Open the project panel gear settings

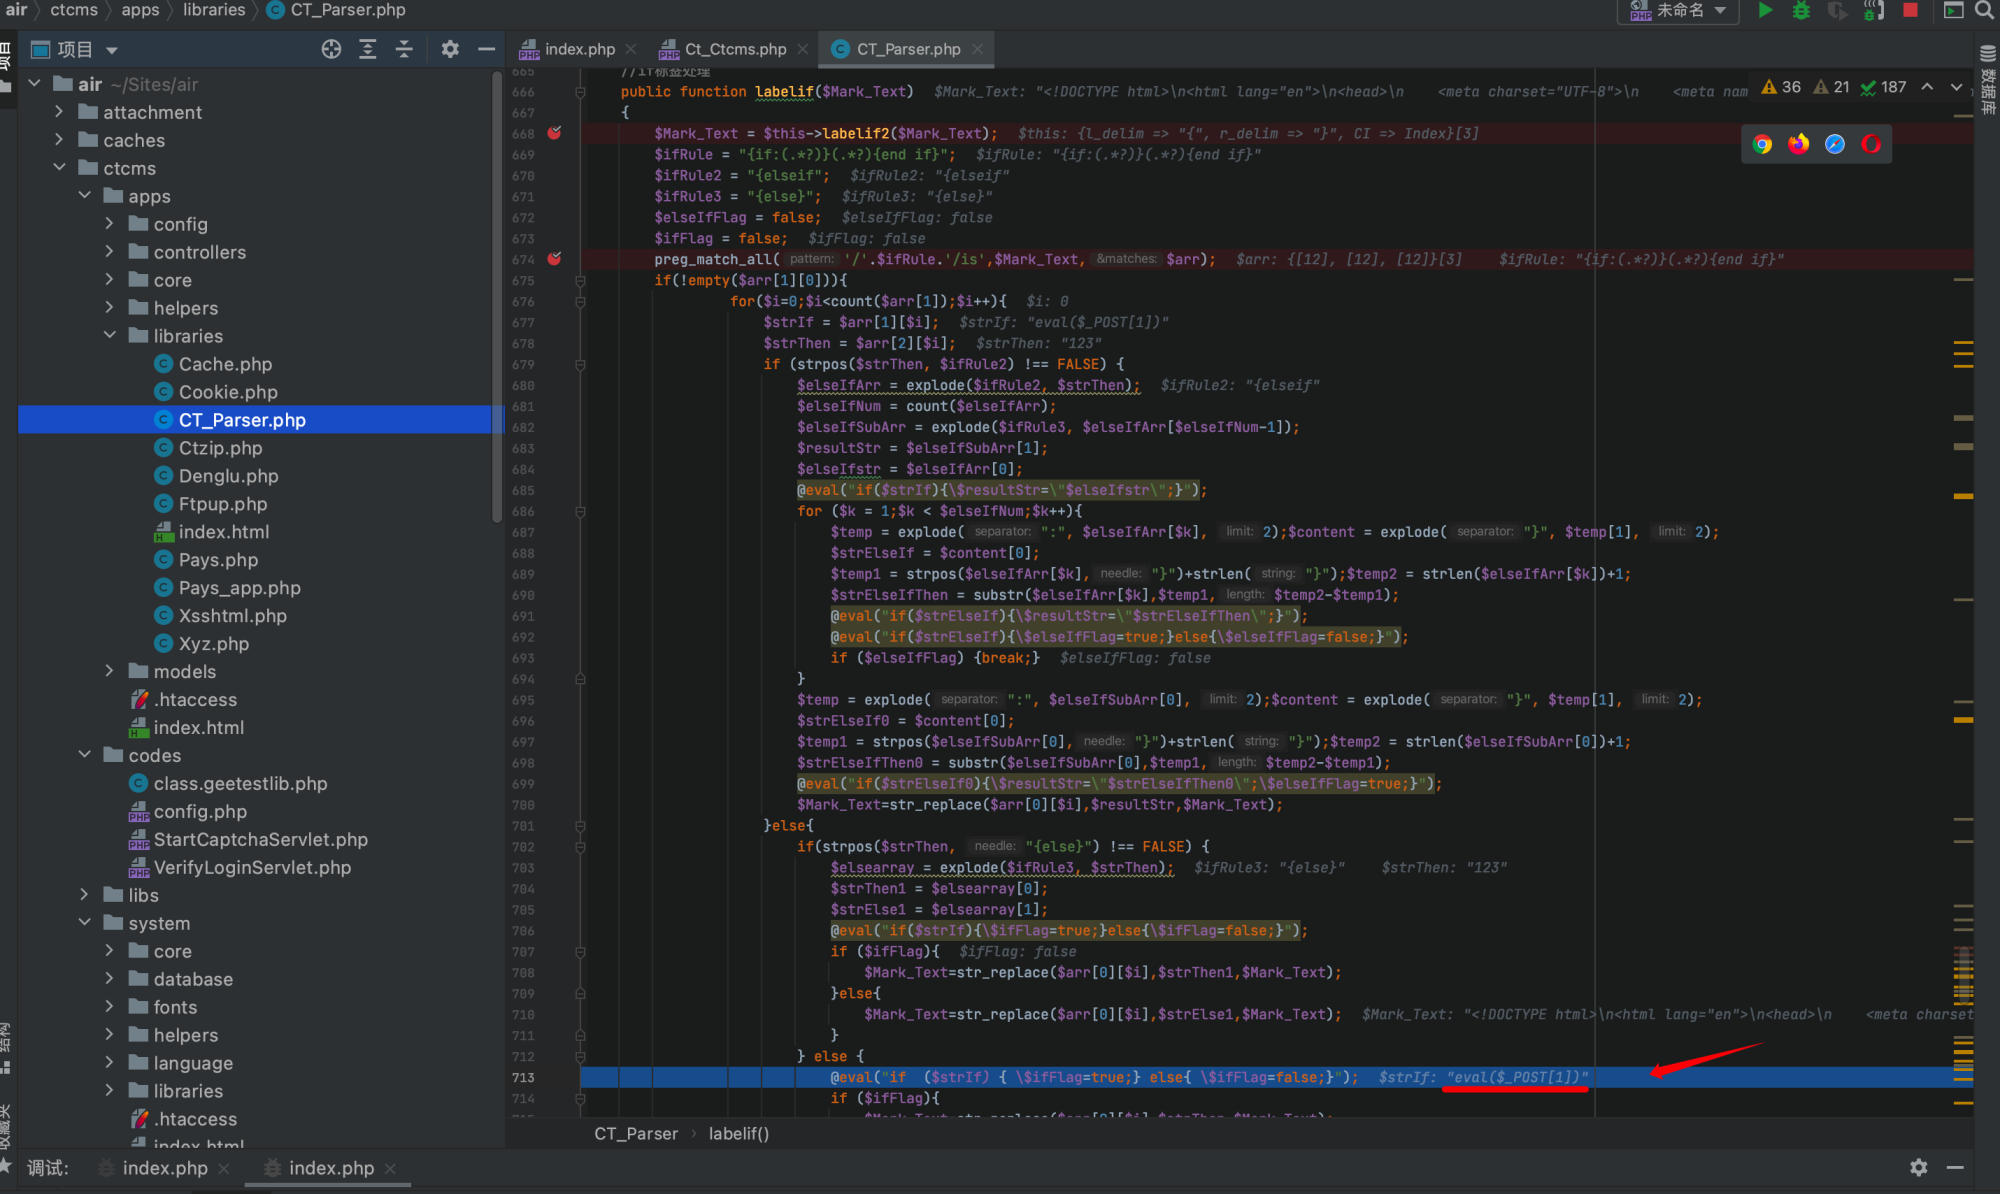click(450, 49)
